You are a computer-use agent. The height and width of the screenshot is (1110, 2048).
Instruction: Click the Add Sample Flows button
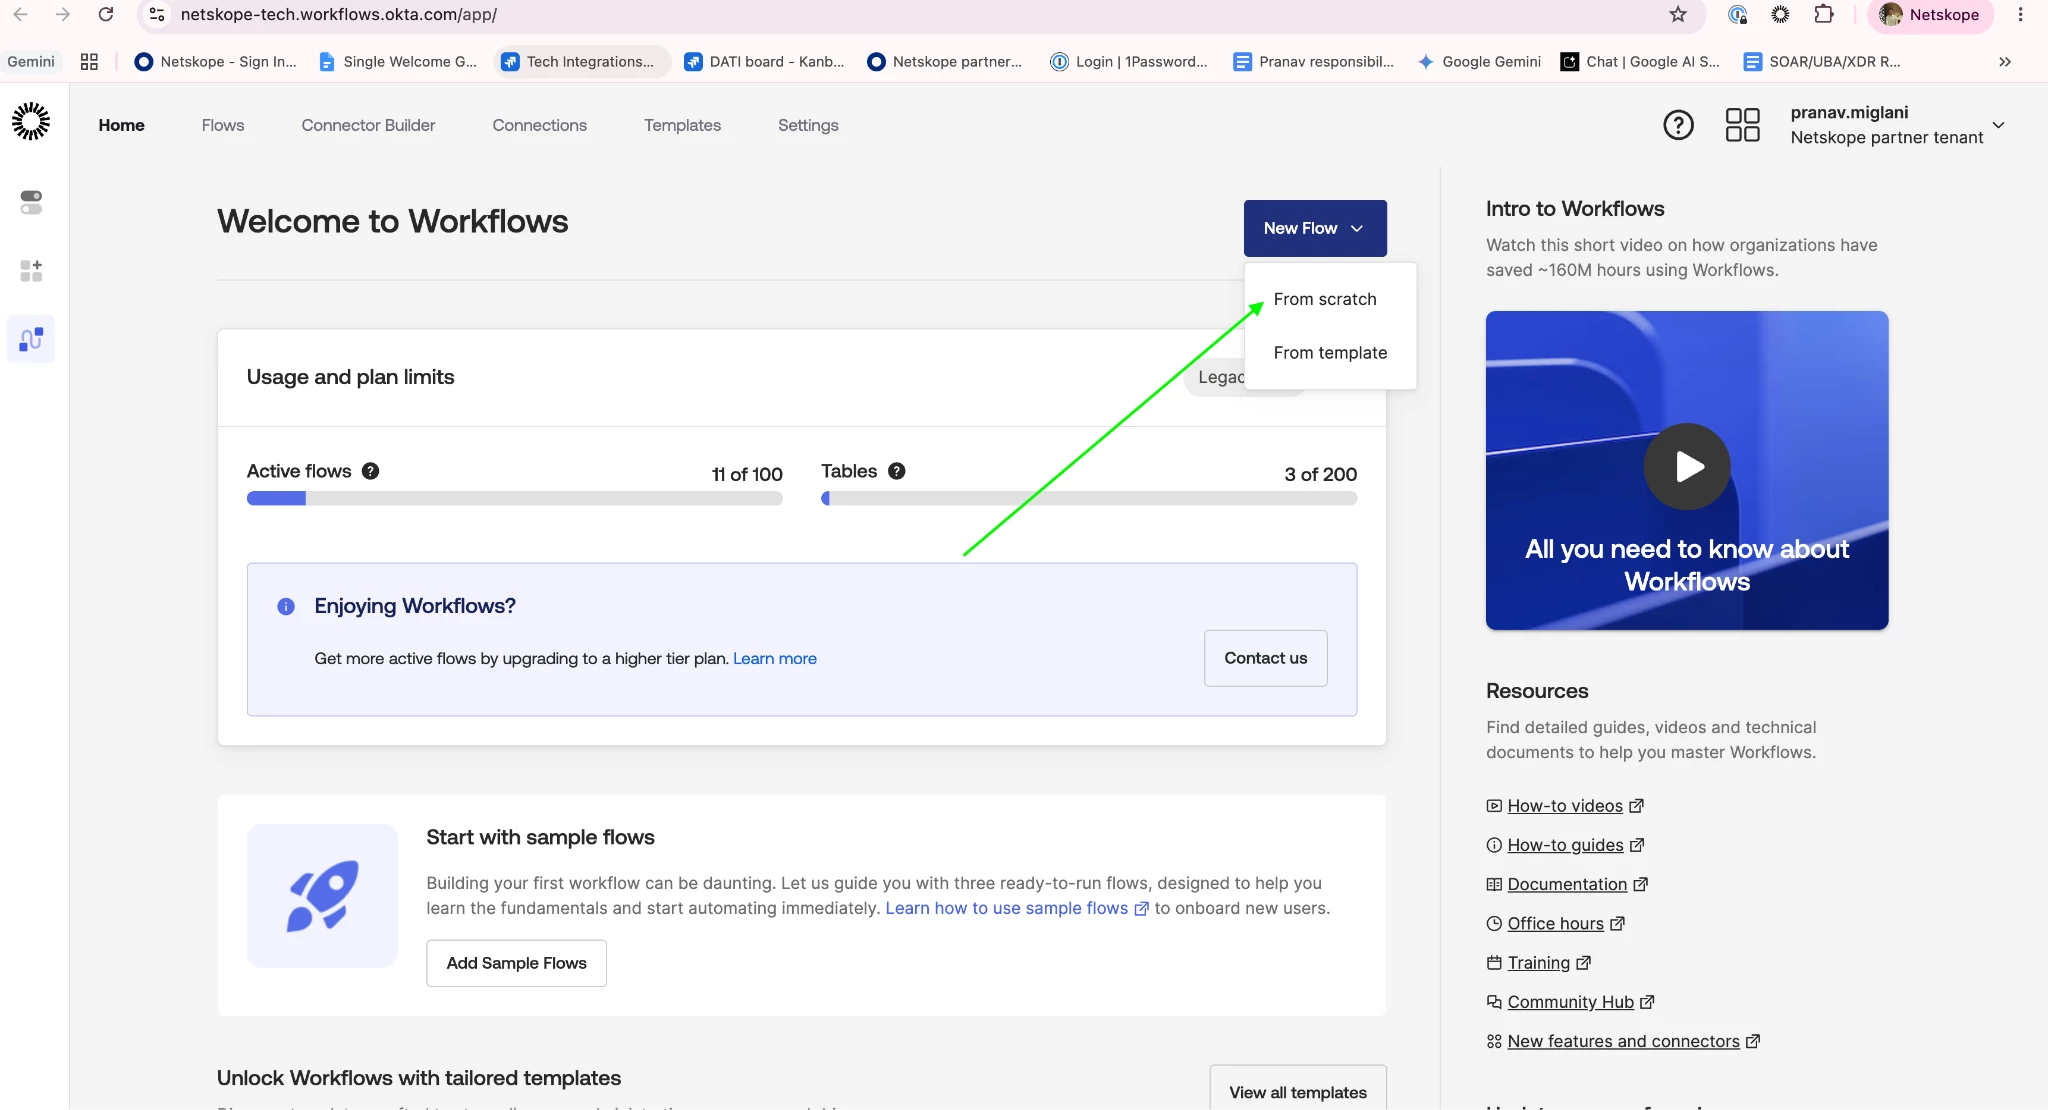point(516,963)
